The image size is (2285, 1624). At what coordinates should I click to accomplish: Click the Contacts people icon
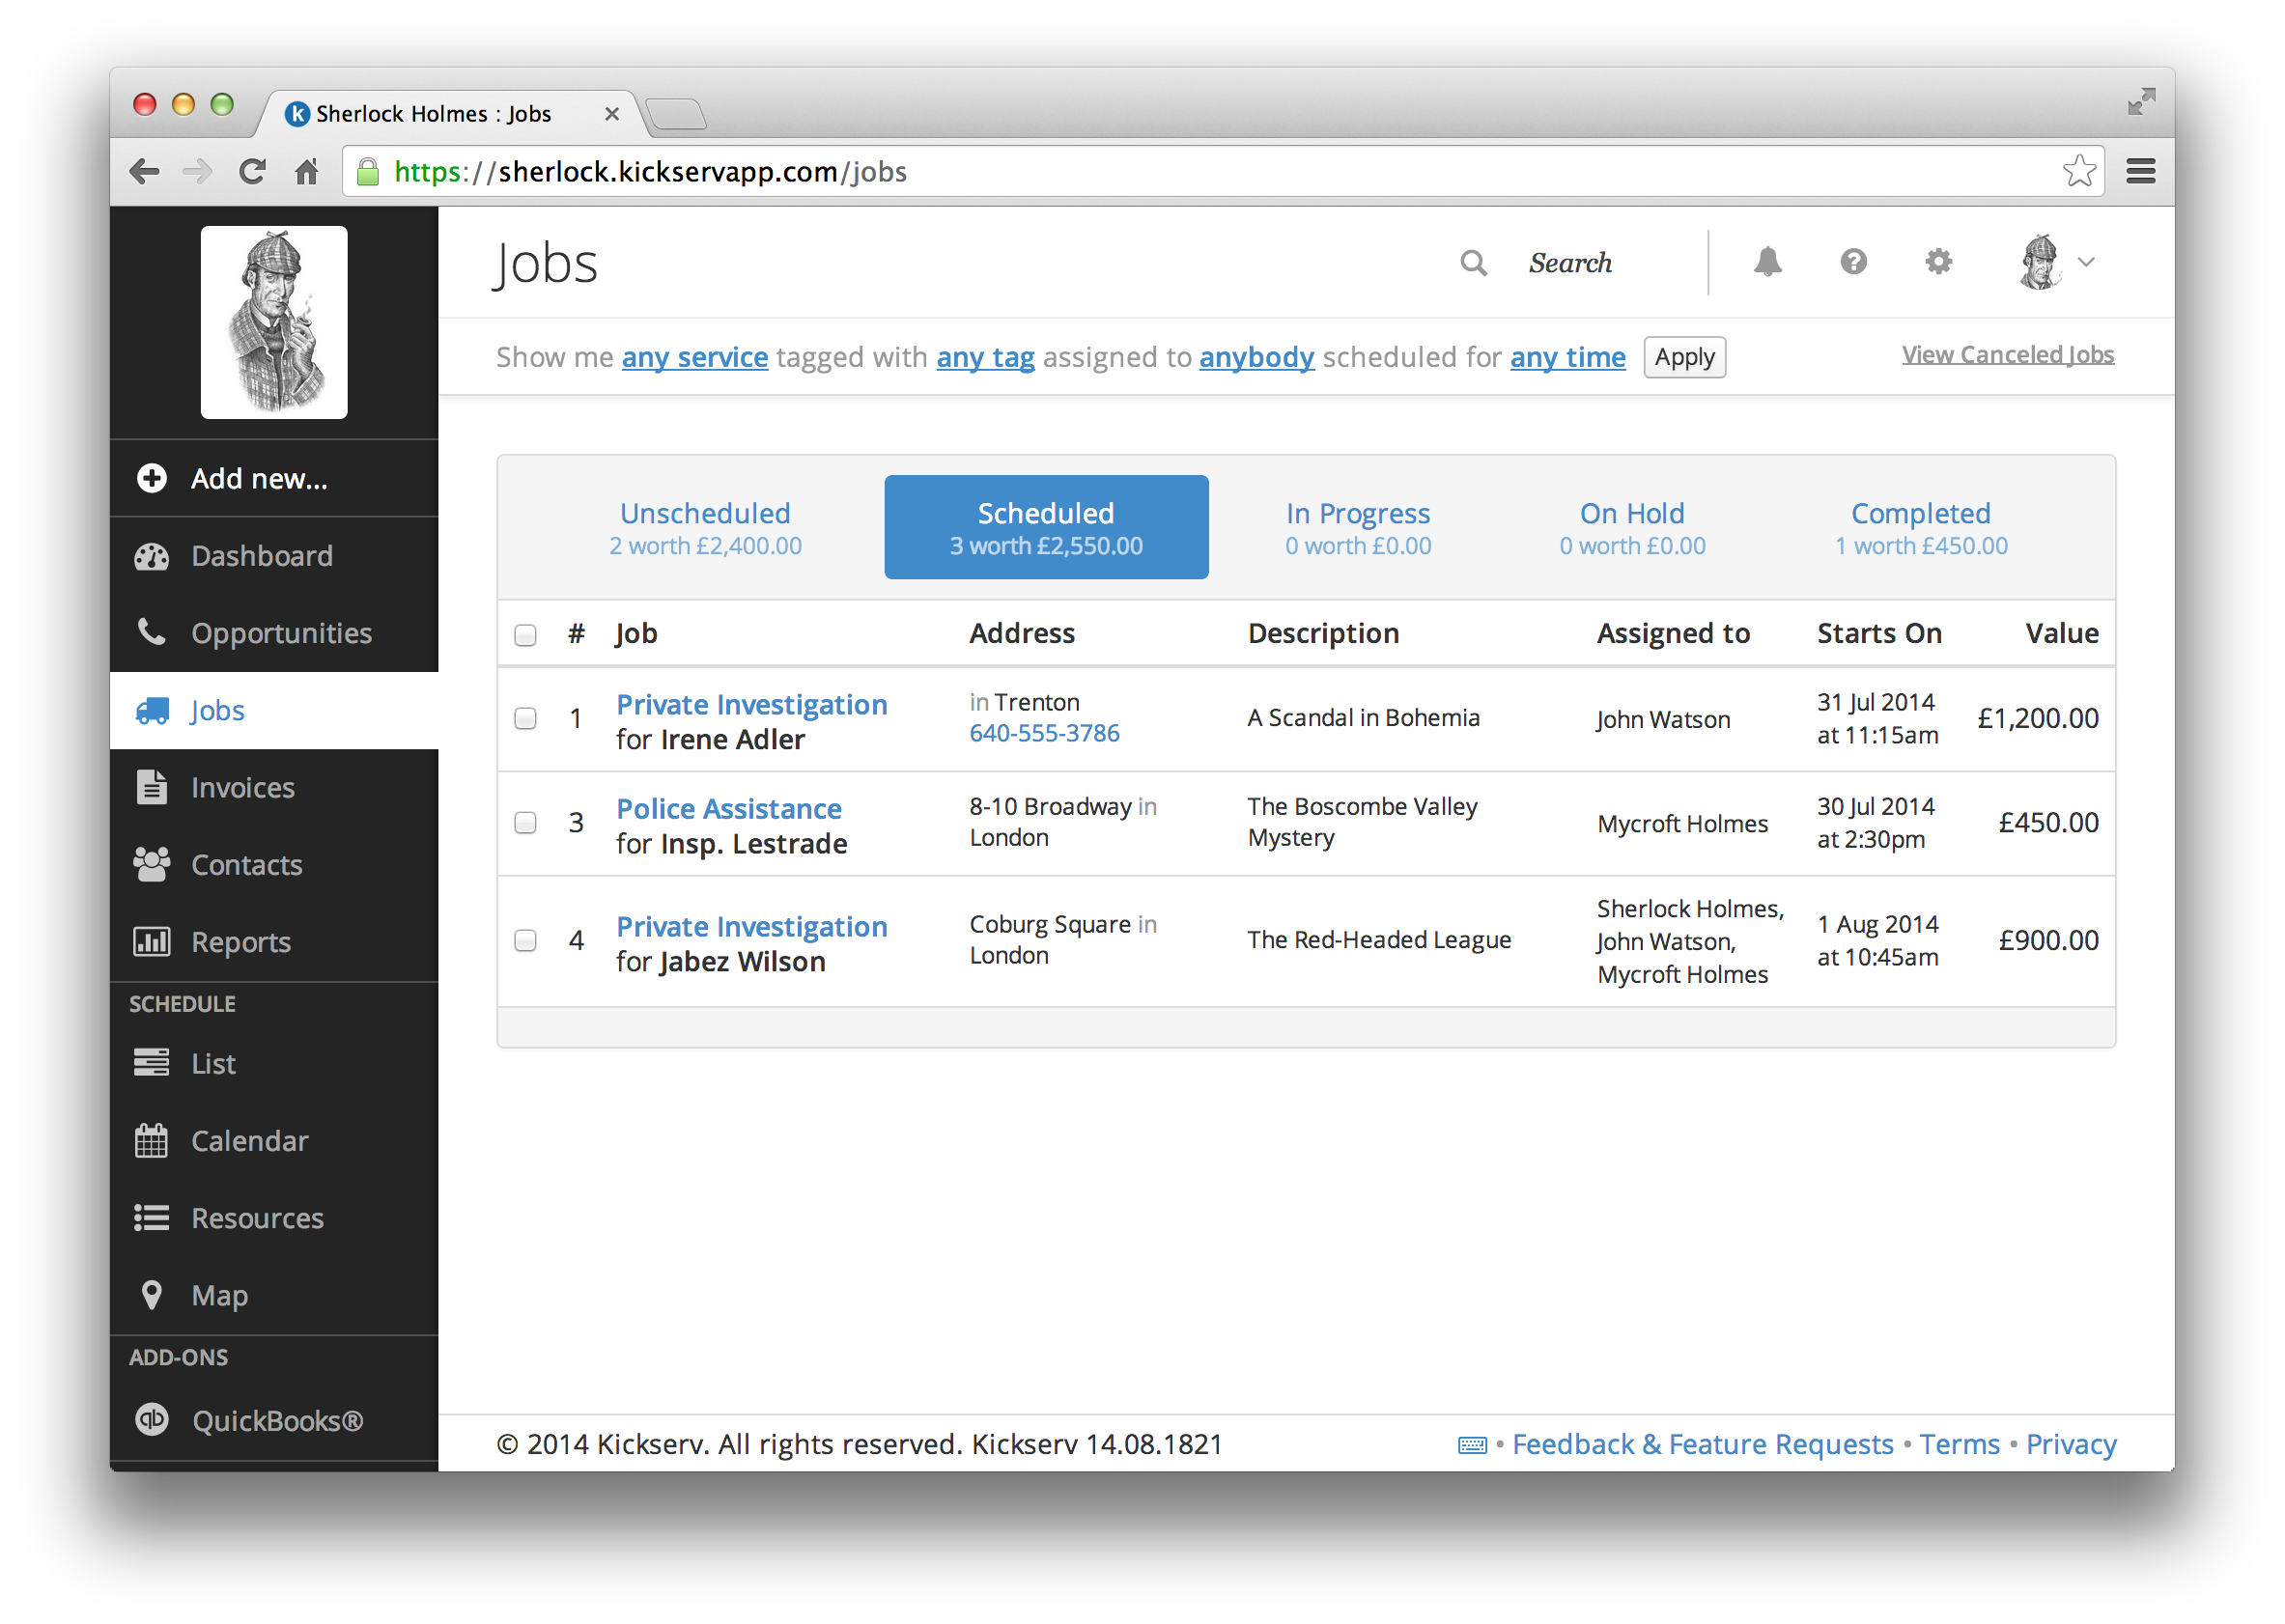coord(152,864)
